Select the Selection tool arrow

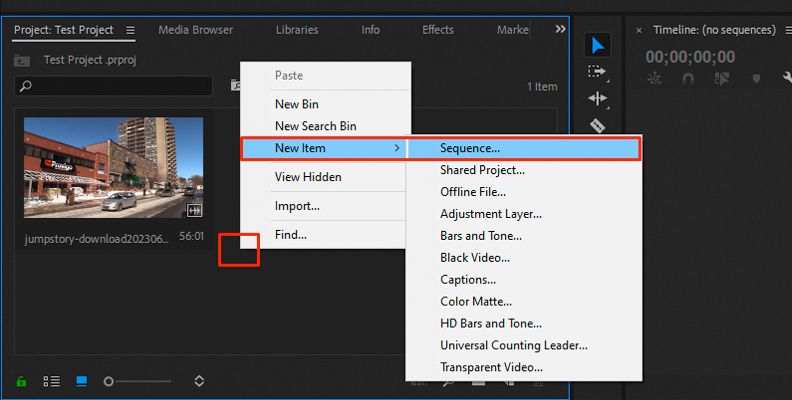pyautogui.click(x=597, y=45)
